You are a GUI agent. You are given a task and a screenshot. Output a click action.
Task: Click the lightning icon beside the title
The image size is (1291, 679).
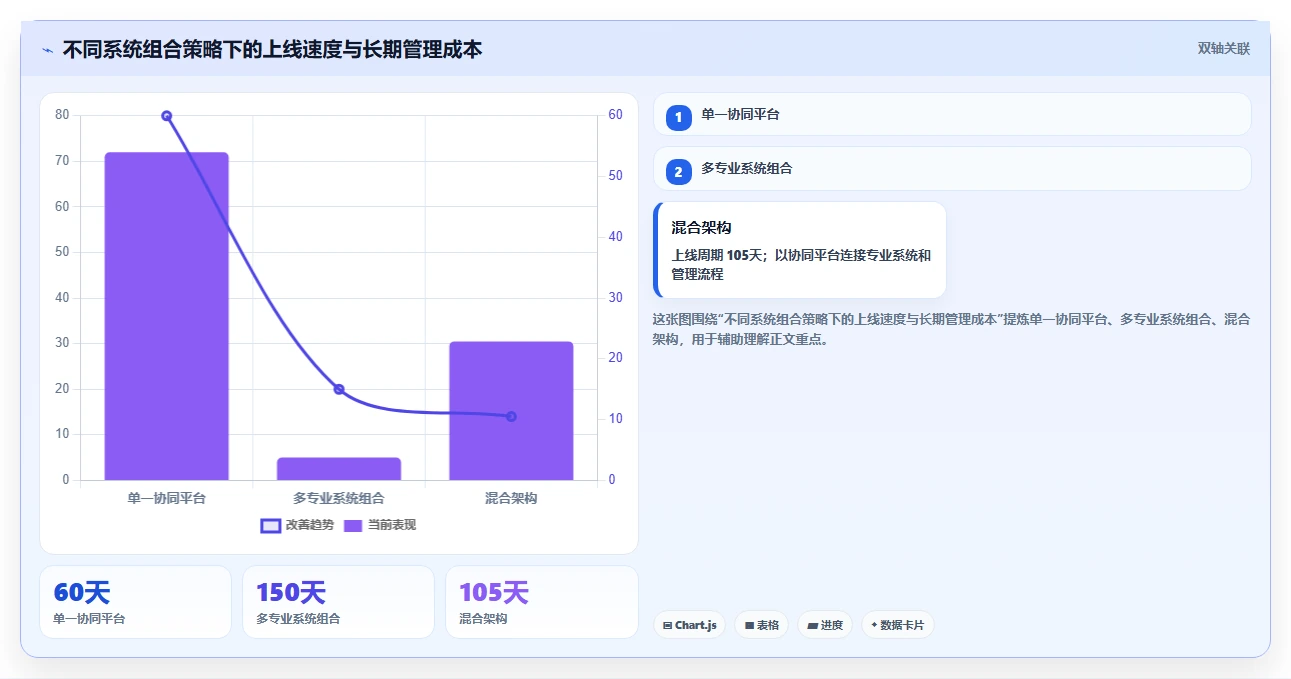pos(47,49)
